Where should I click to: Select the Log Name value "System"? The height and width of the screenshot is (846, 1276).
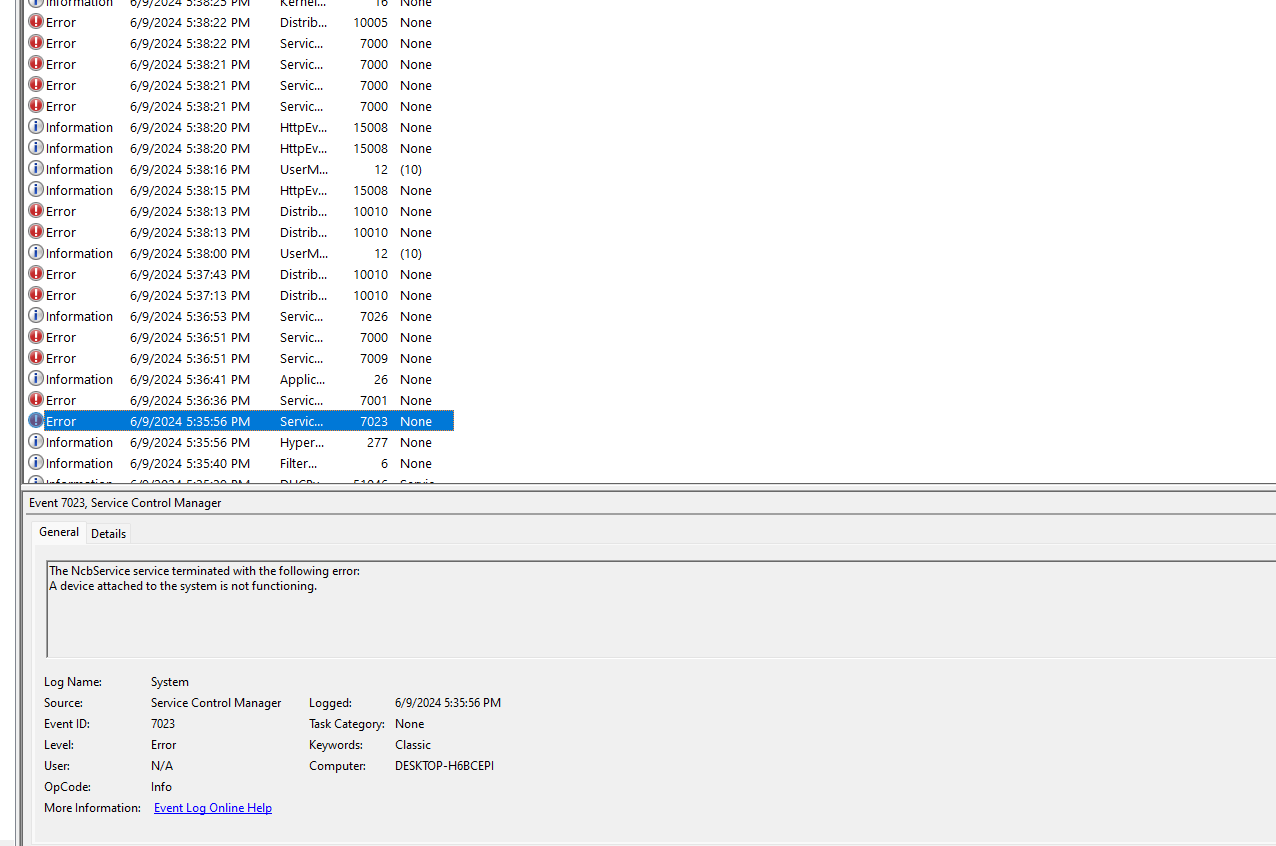tap(170, 682)
